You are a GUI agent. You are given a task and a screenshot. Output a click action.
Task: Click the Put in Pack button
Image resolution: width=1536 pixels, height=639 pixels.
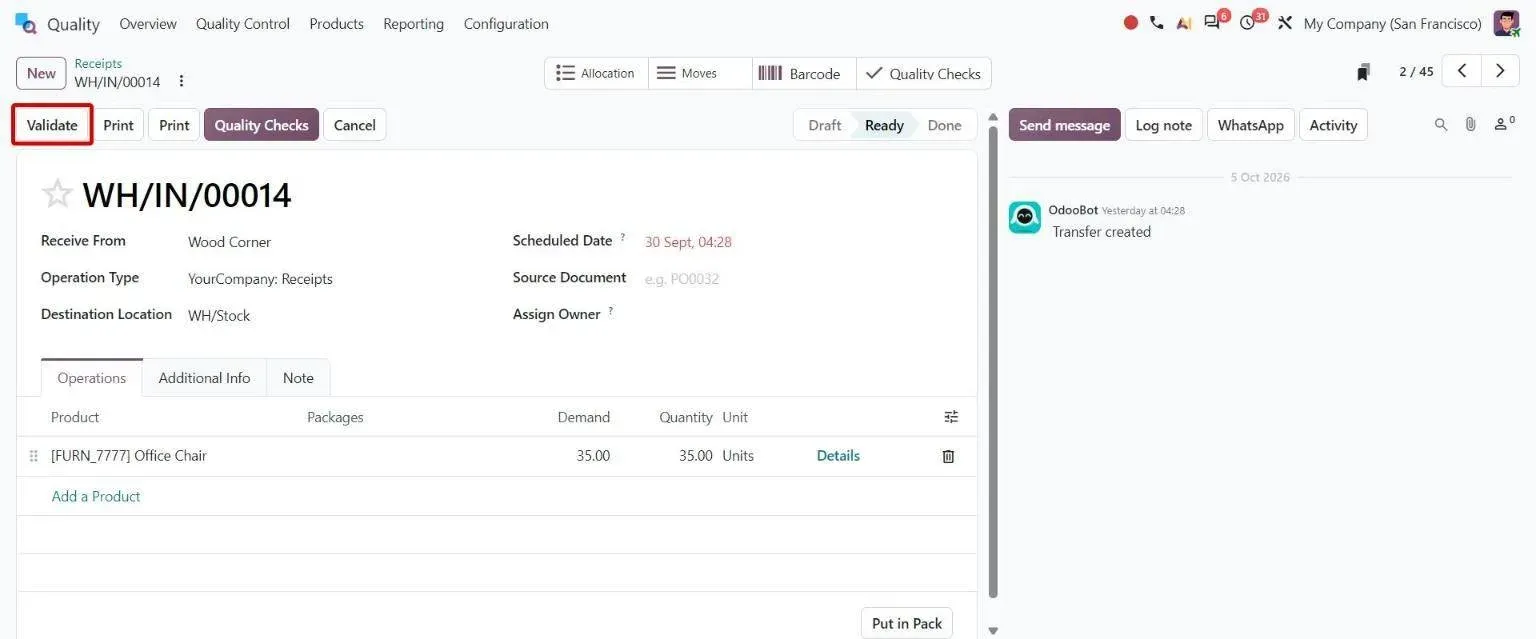907,623
